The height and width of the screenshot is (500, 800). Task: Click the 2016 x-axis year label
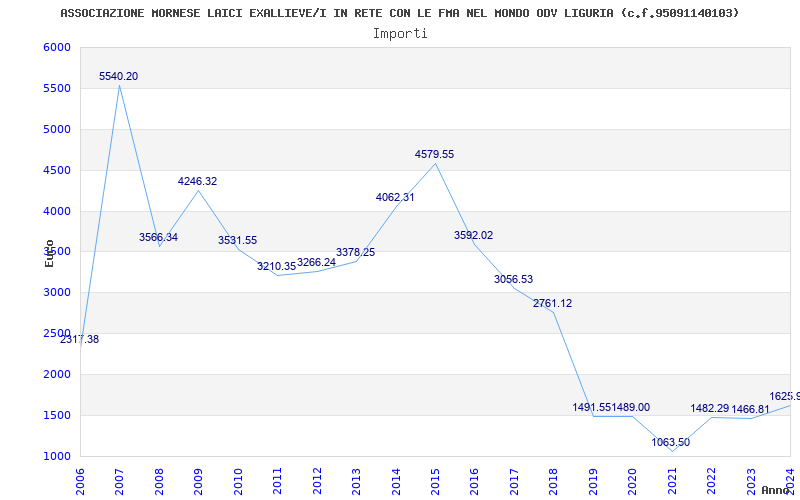(474, 480)
